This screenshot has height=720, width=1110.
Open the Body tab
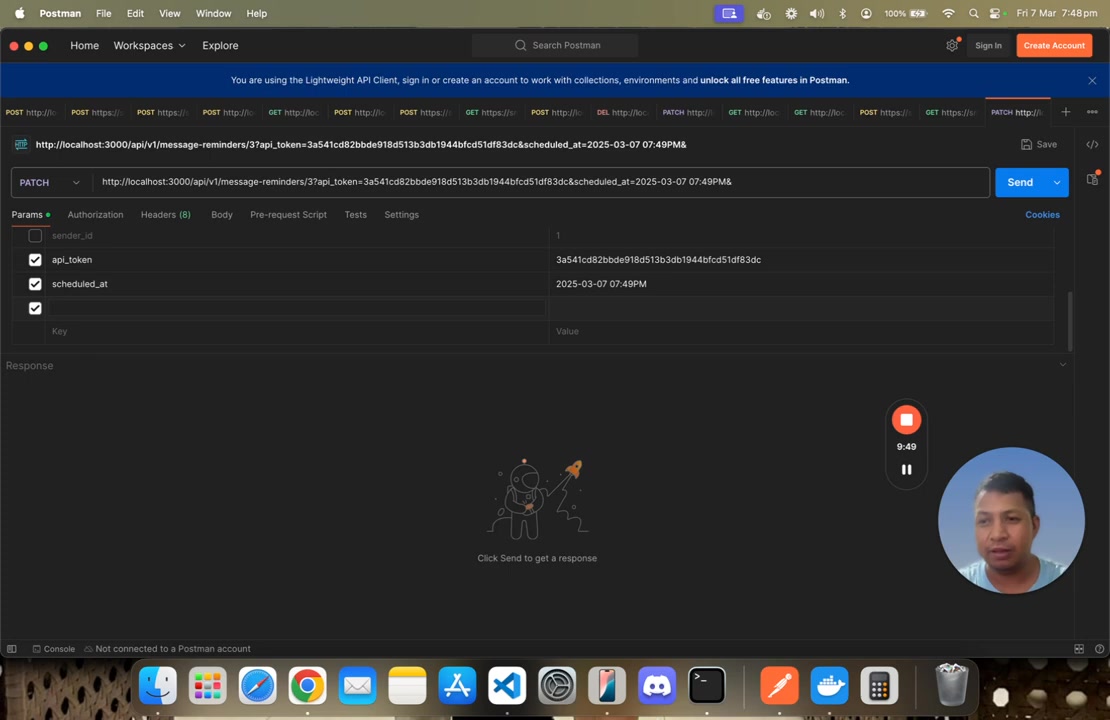click(x=222, y=215)
